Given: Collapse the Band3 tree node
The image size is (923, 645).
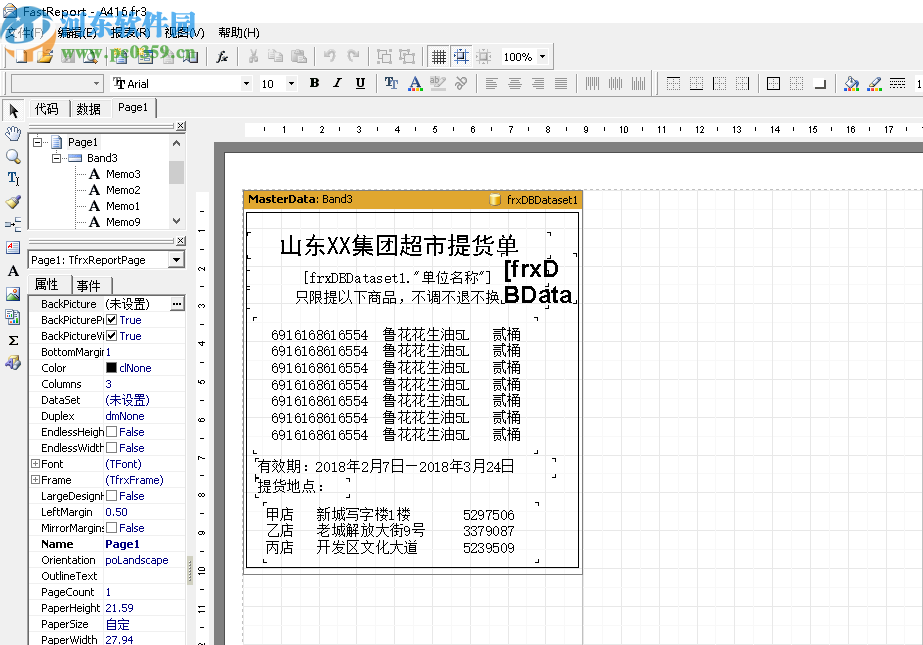Looking at the screenshot, I should pos(57,158).
